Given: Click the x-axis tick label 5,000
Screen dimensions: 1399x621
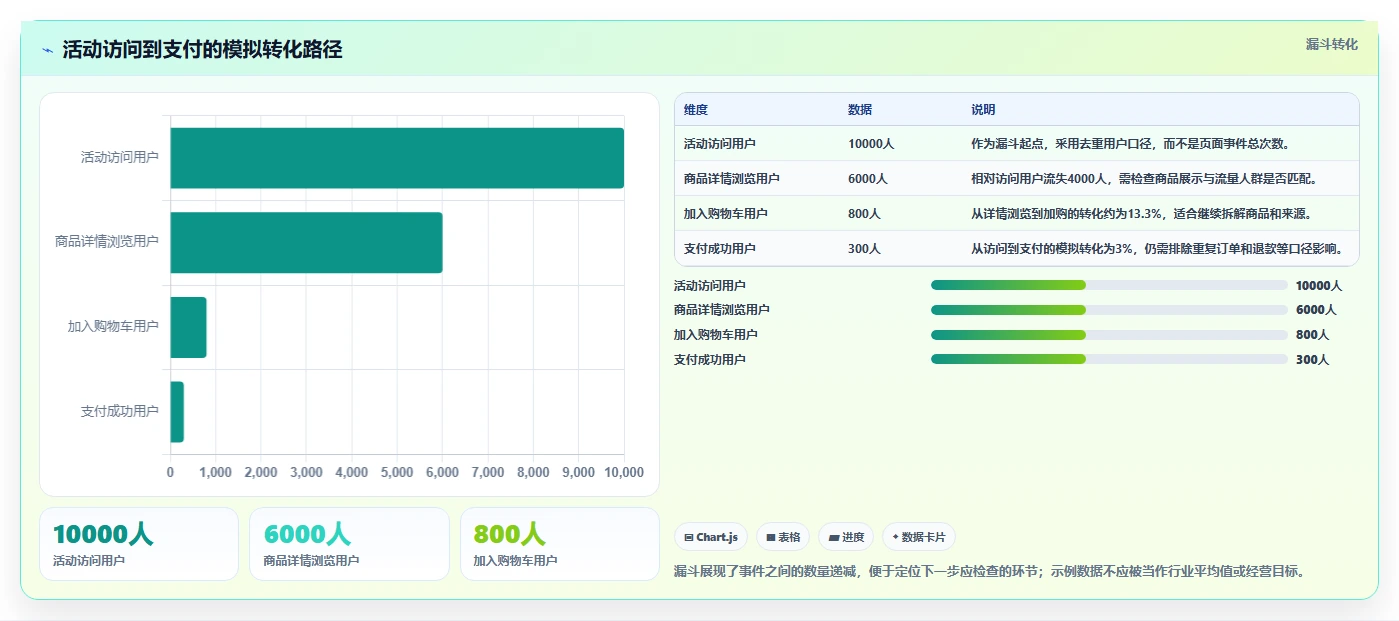Looking at the screenshot, I should 397,472.
